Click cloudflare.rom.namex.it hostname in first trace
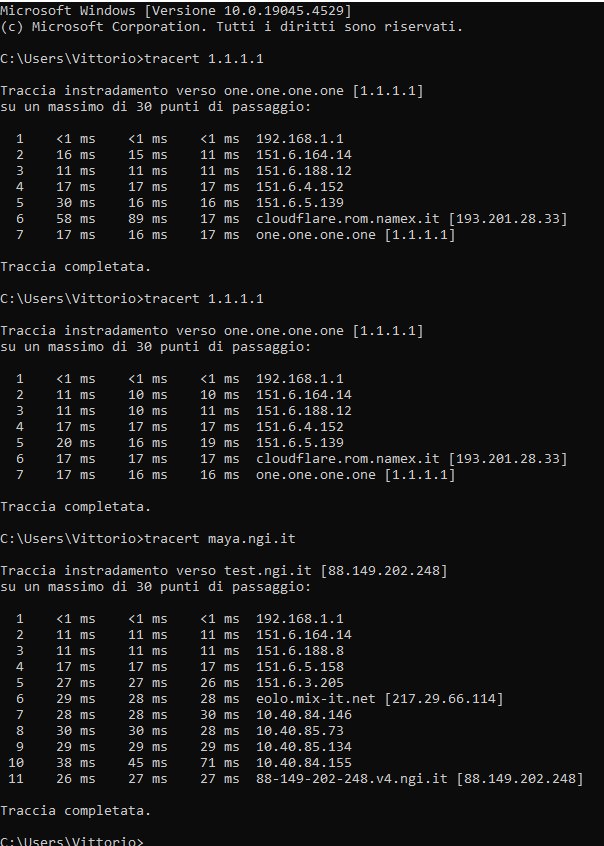Screen dimensions: 604x846 point(348,219)
